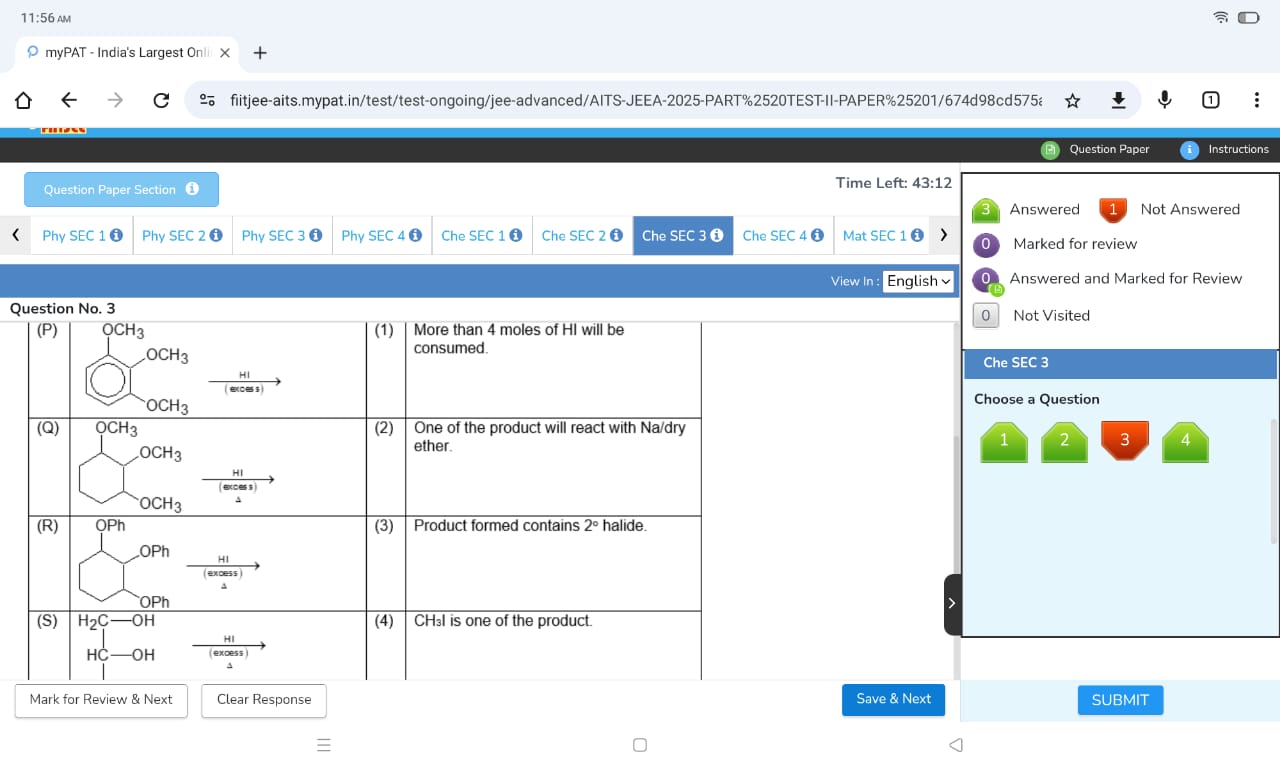Bookmark this page with the star
1280x768 pixels.
pyautogui.click(x=1072, y=100)
